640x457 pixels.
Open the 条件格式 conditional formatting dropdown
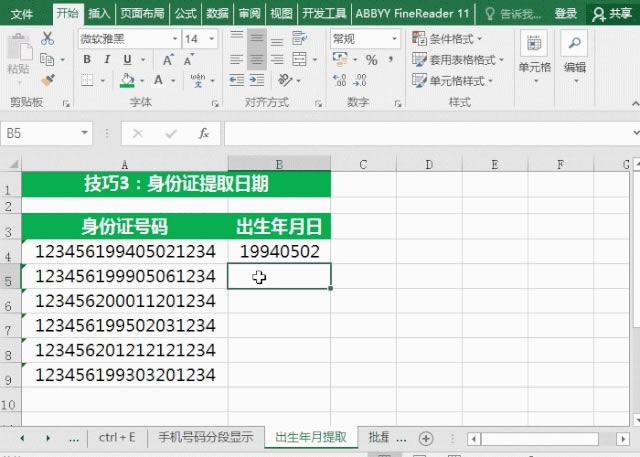[456, 39]
